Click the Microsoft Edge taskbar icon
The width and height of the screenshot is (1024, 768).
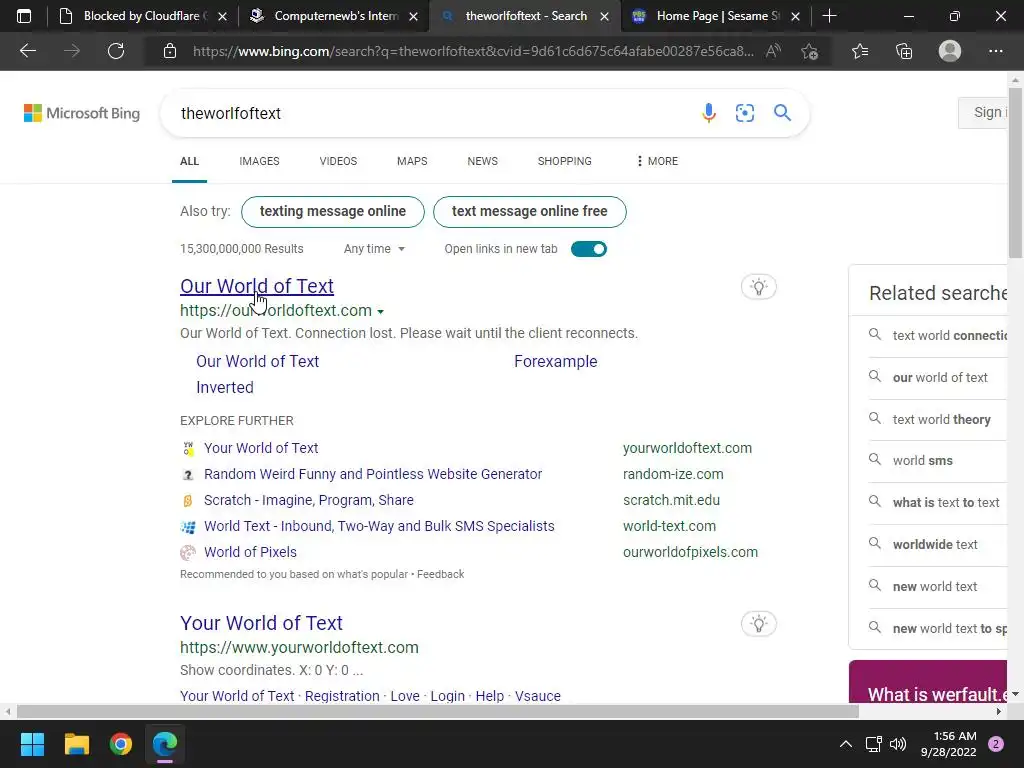click(165, 744)
